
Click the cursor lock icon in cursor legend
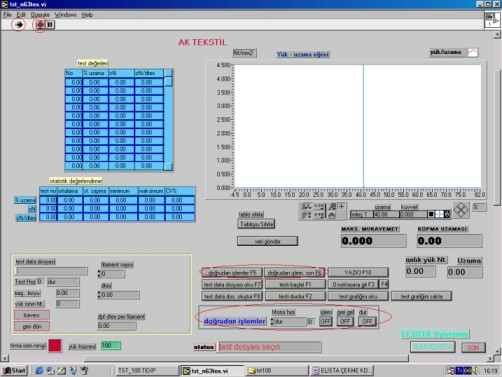coord(447,214)
